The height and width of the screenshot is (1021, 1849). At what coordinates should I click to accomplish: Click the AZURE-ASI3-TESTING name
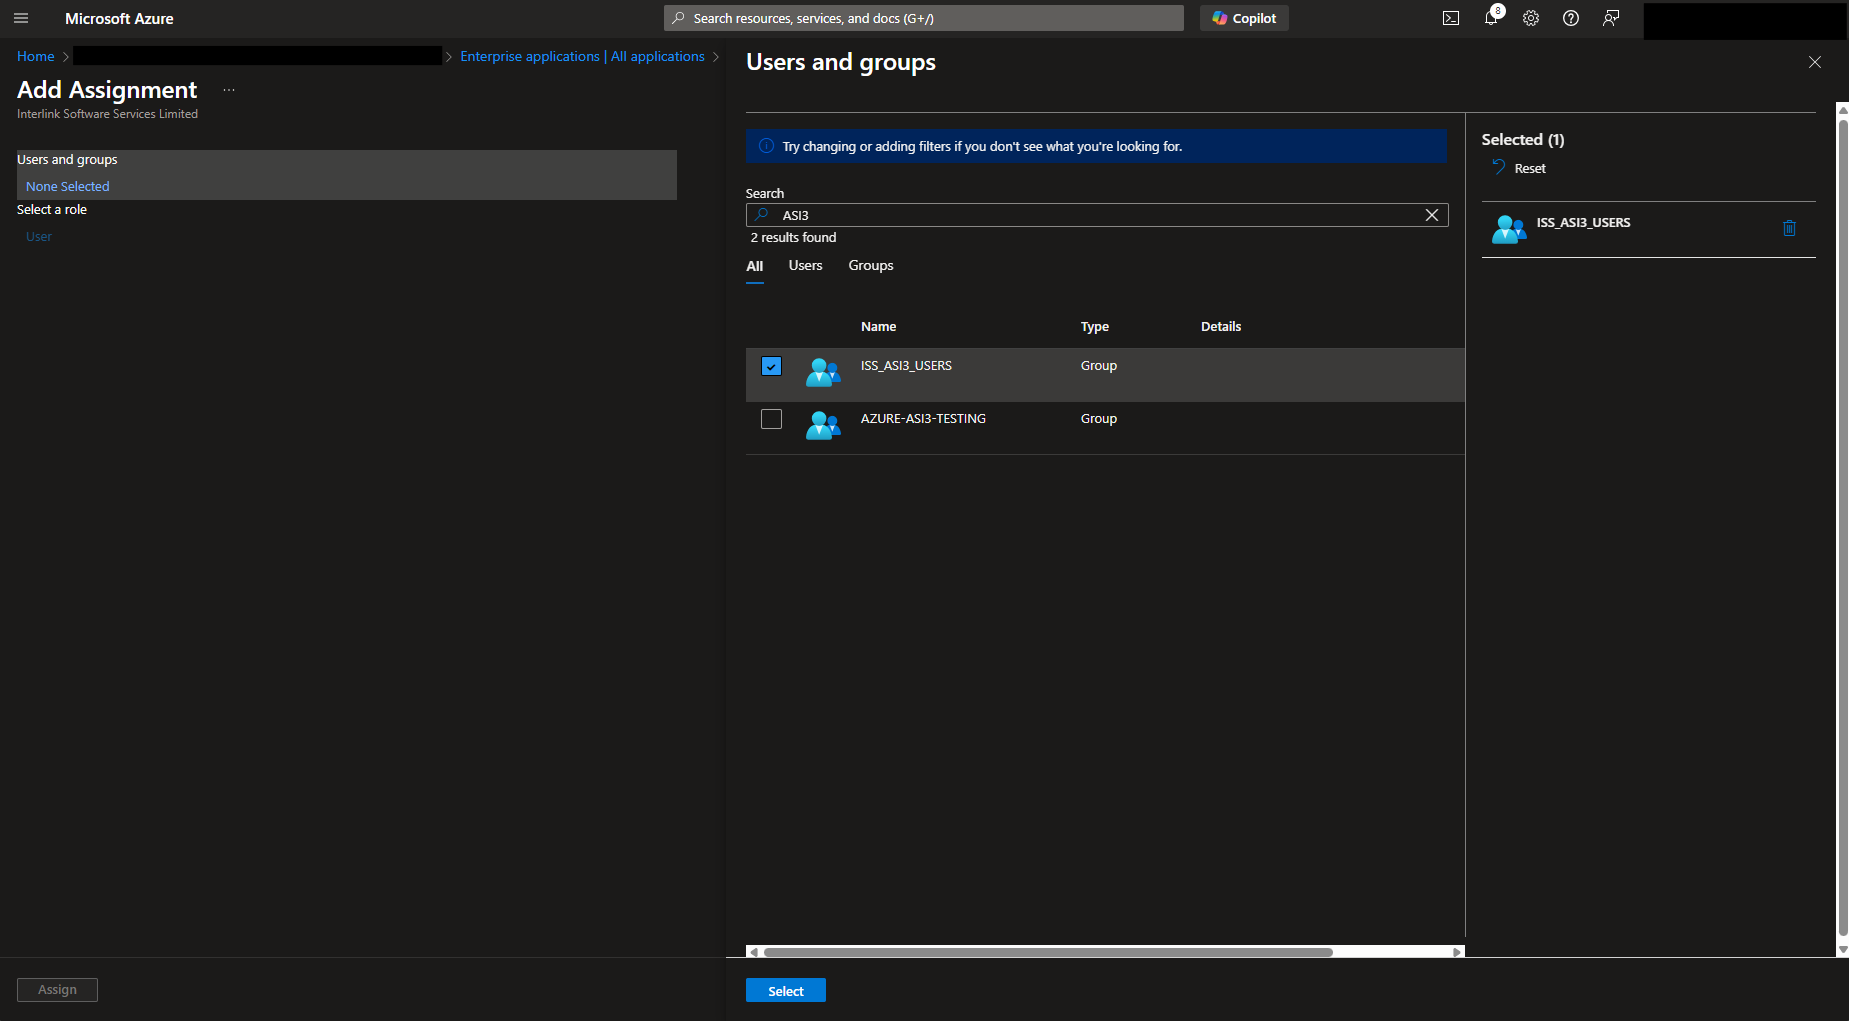pyautogui.click(x=923, y=419)
